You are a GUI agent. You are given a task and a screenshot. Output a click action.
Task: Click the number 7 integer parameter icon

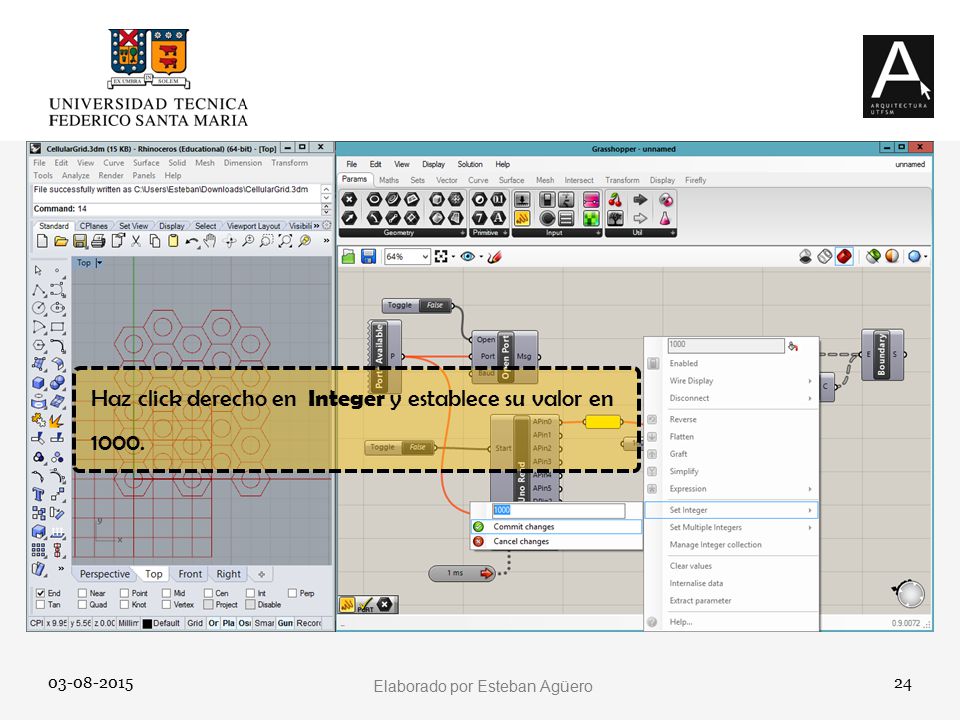tap(480, 218)
